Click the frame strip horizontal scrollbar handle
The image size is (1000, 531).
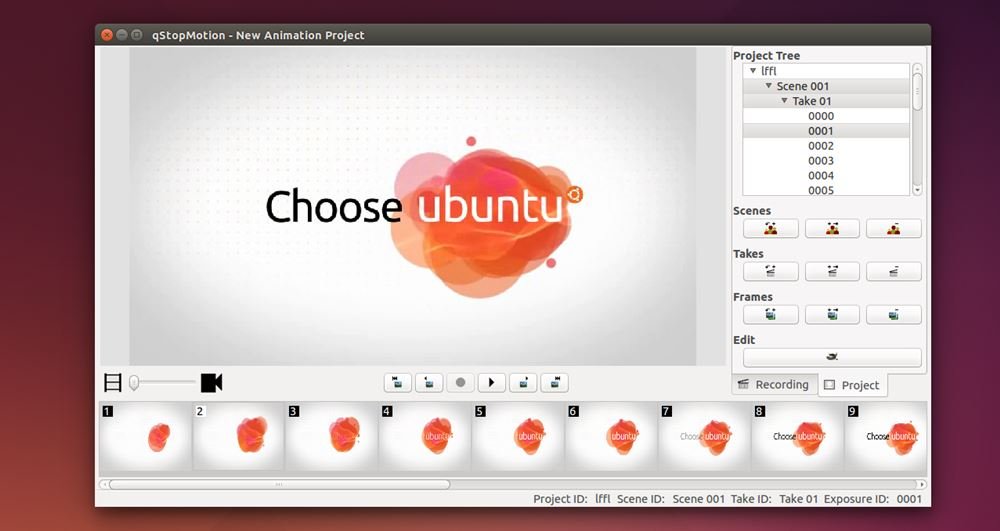[x=279, y=484]
